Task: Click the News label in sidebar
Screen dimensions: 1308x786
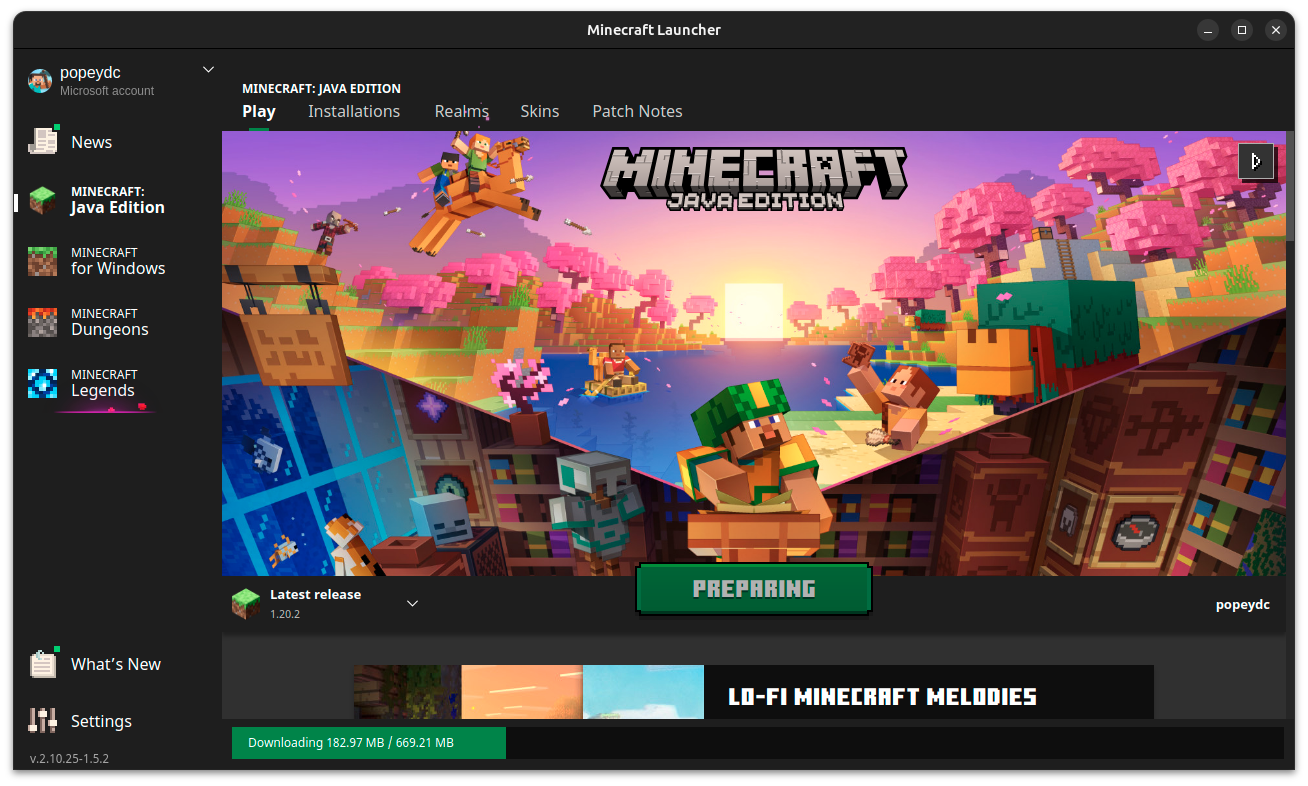Action: [91, 142]
